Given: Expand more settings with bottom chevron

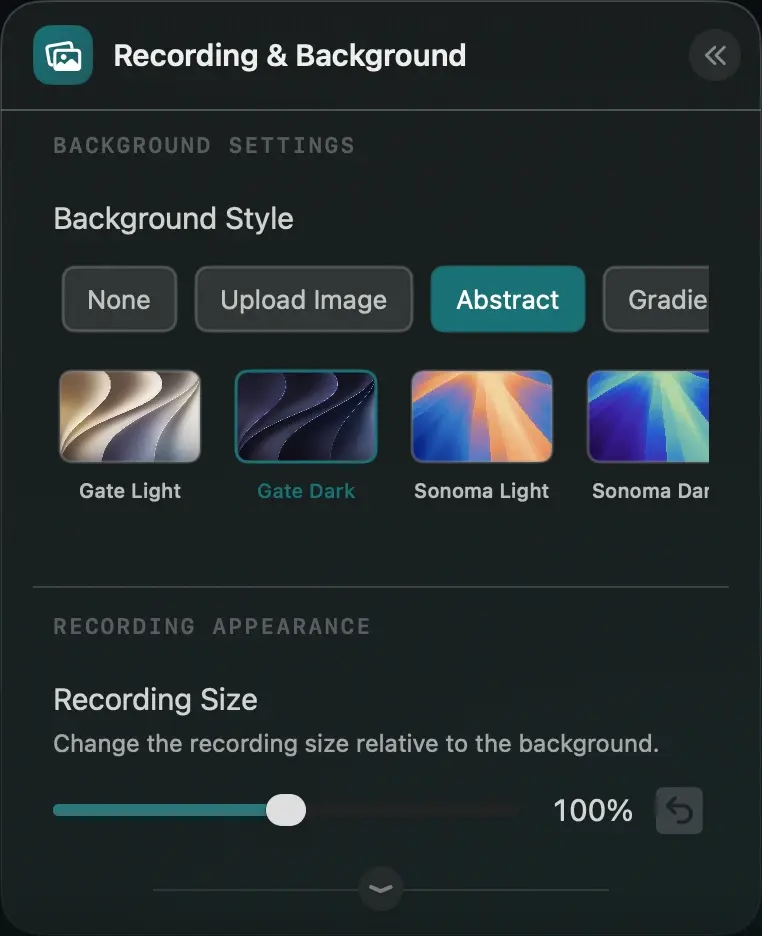Looking at the screenshot, I should coord(381,889).
